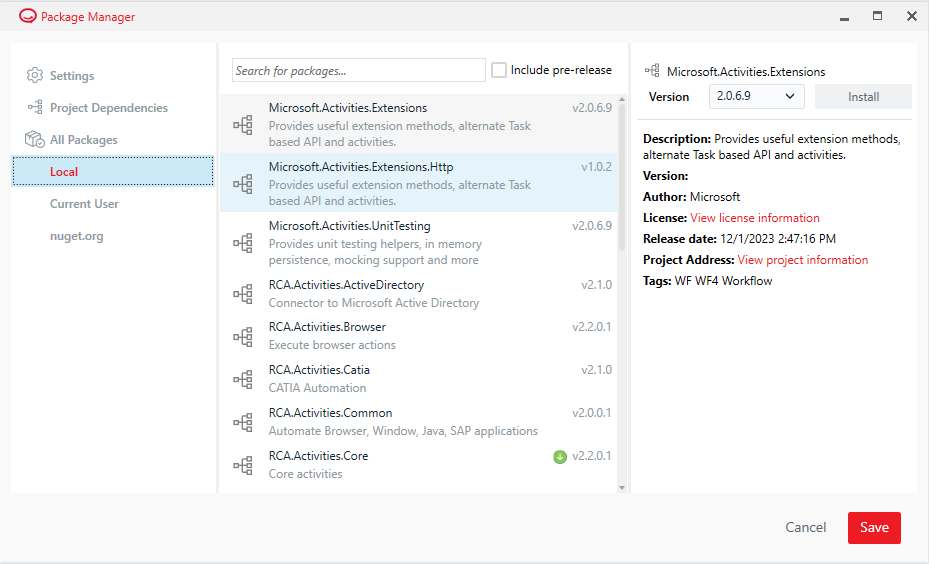Open View license information link
Screen dimensions: 929x564
coord(755,217)
